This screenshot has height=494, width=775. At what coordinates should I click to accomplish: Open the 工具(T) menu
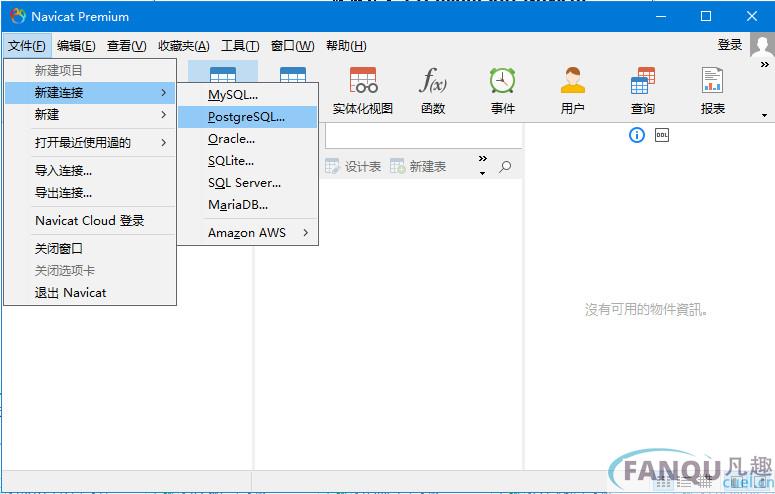point(240,46)
